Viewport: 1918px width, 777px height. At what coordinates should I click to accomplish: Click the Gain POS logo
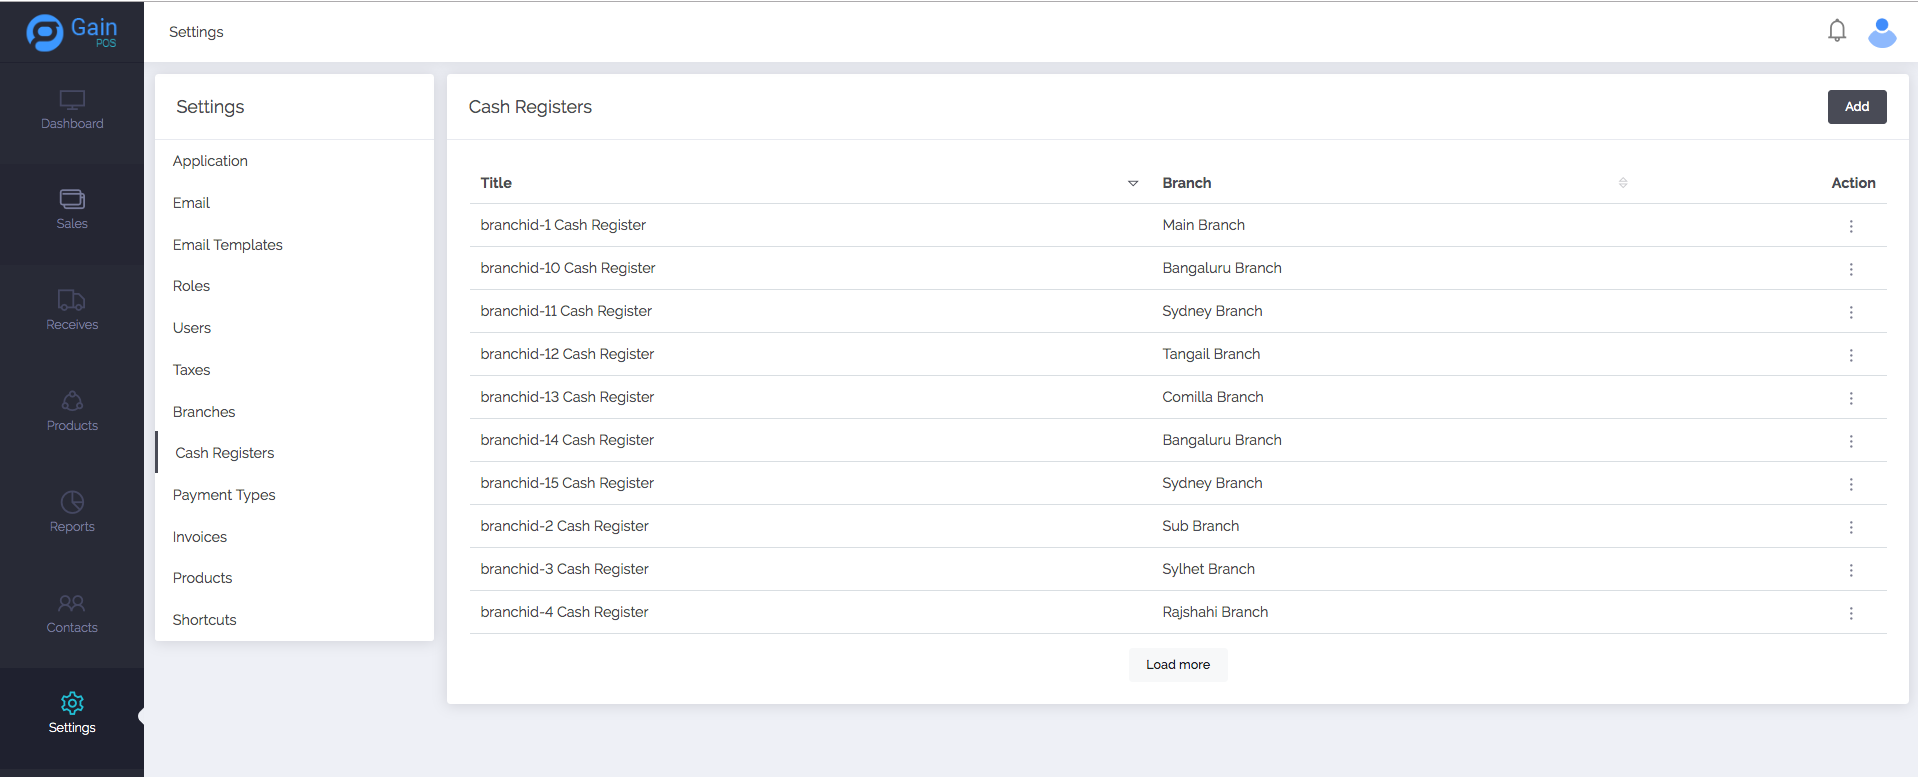(72, 32)
